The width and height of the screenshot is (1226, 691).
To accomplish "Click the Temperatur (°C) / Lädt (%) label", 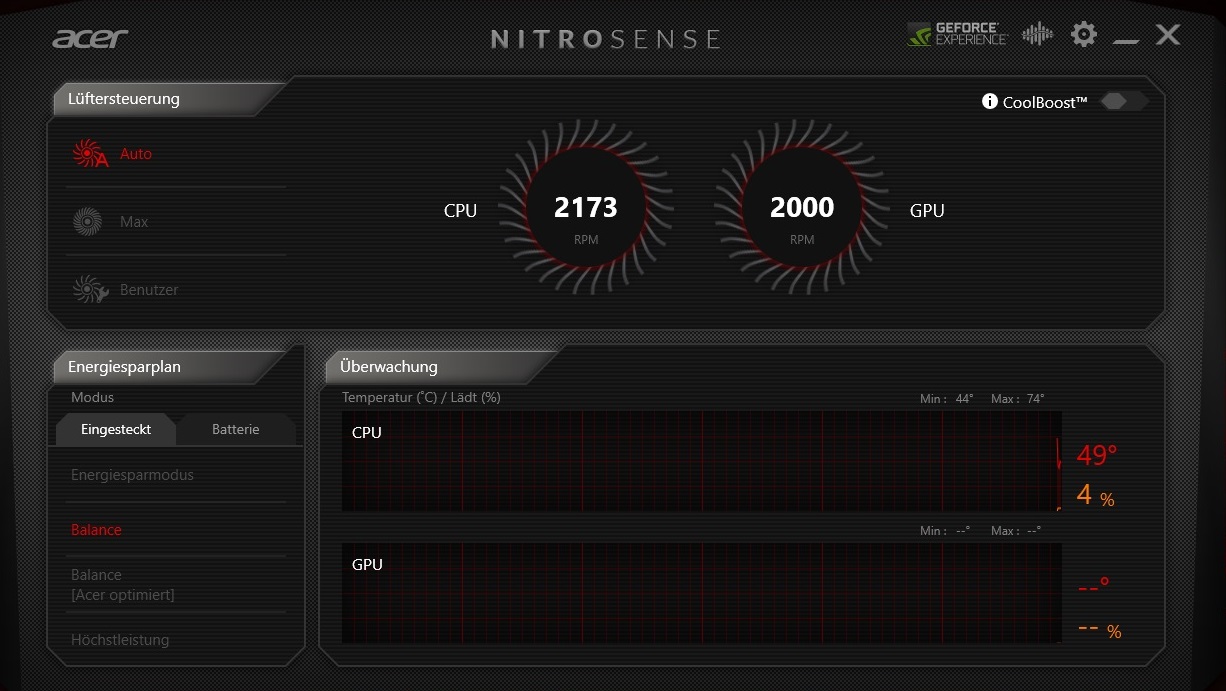I will coord(421,398).
